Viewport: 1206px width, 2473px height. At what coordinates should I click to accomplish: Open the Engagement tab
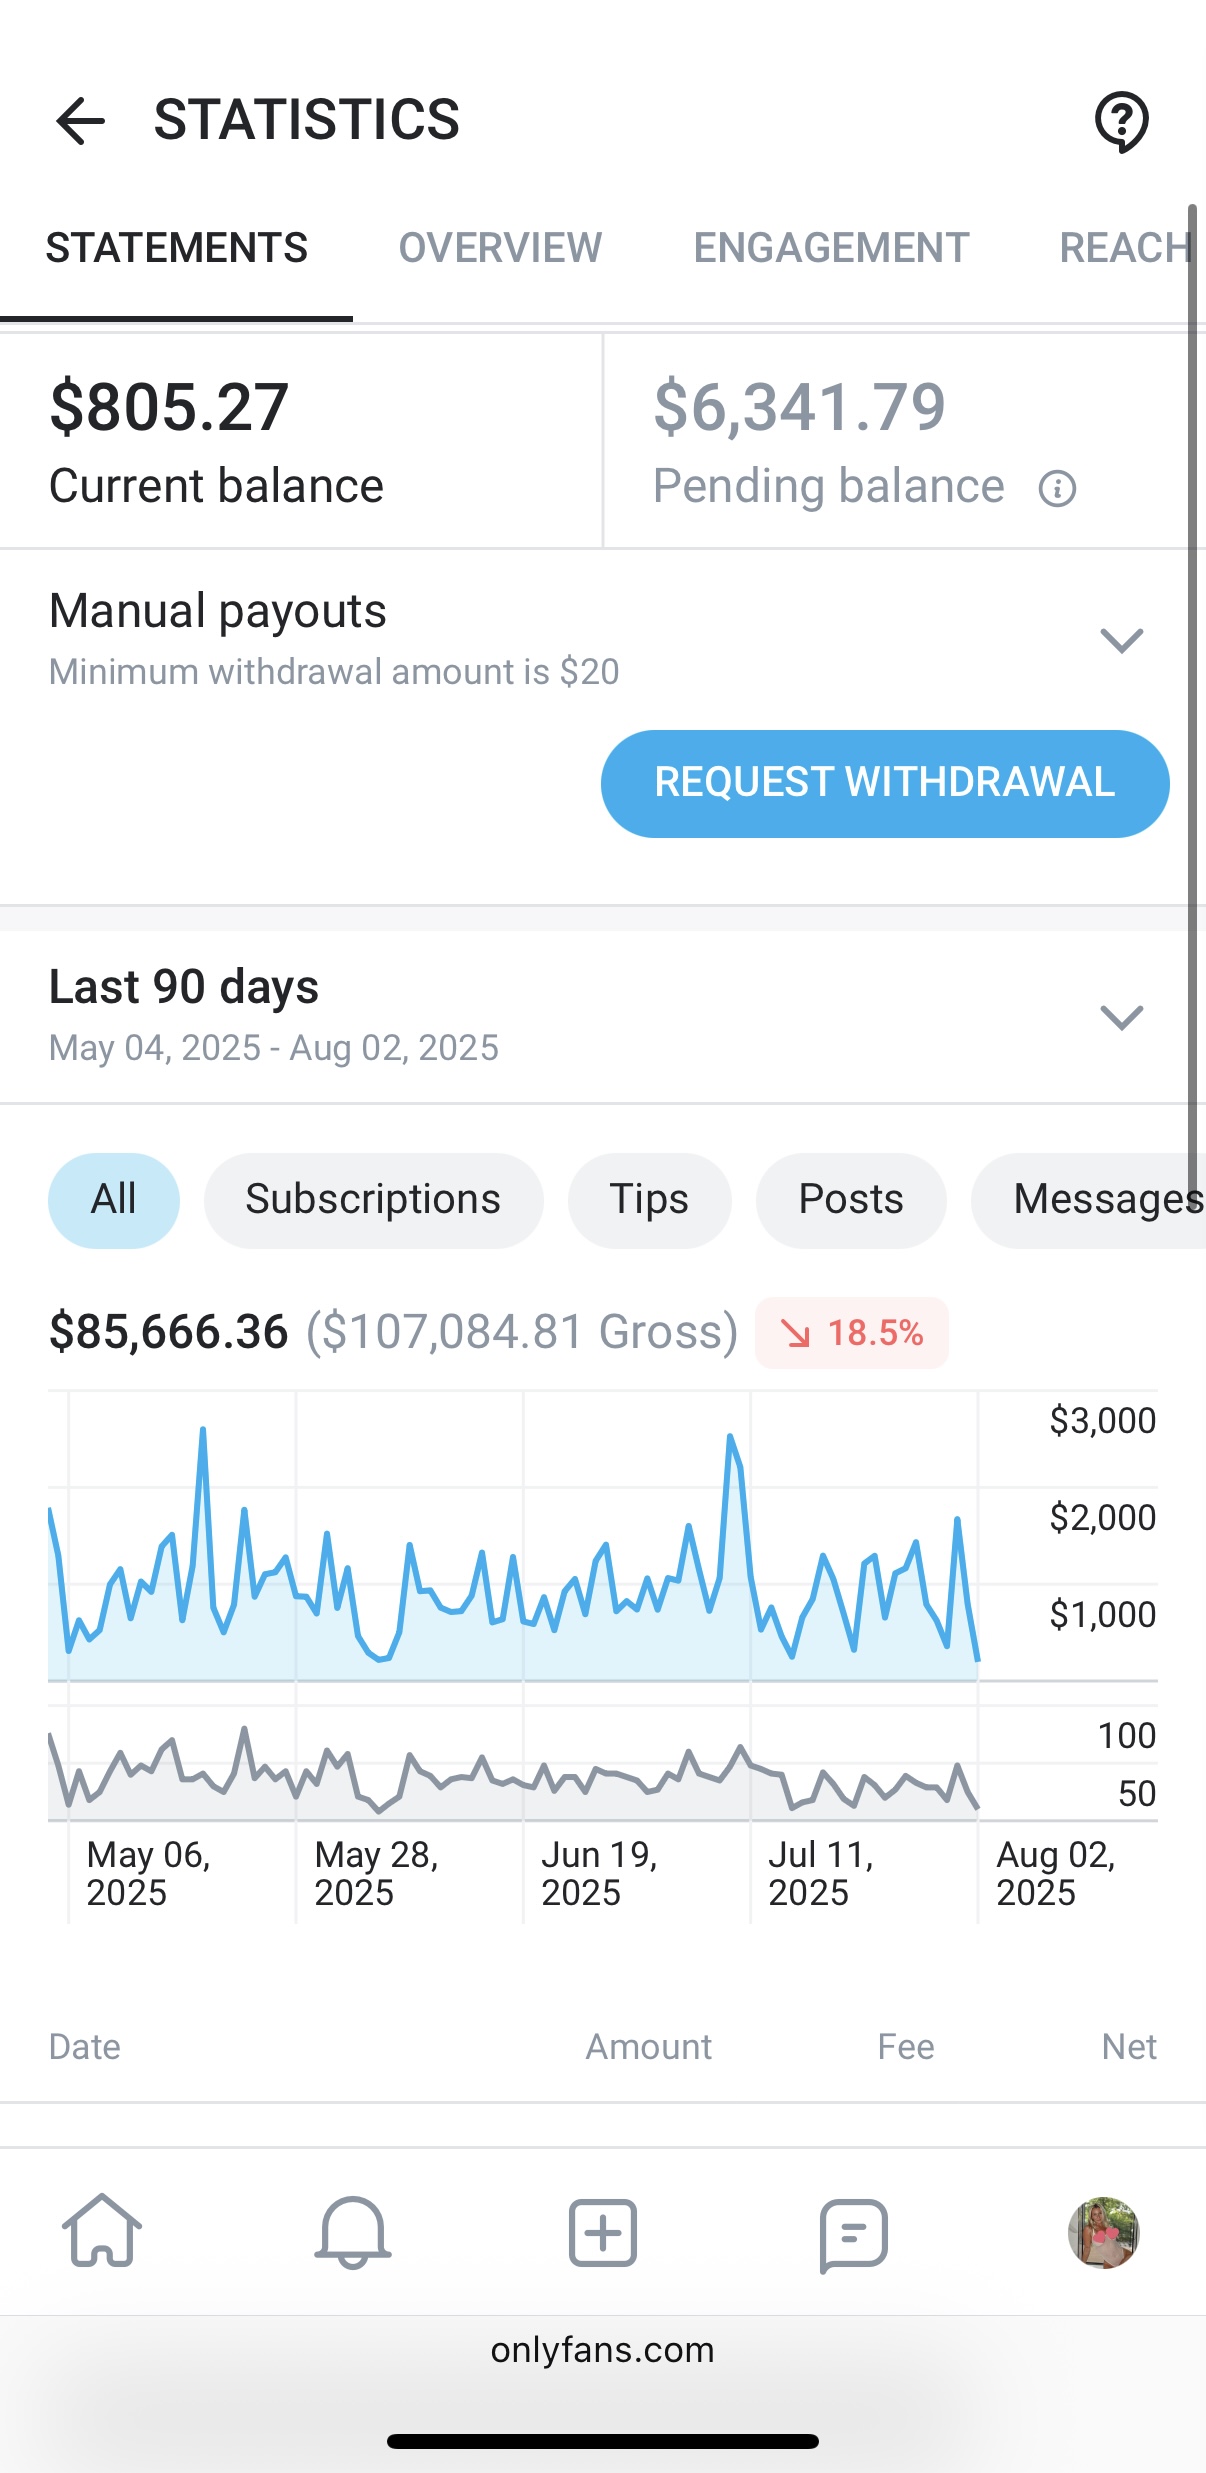click(830, 247)
